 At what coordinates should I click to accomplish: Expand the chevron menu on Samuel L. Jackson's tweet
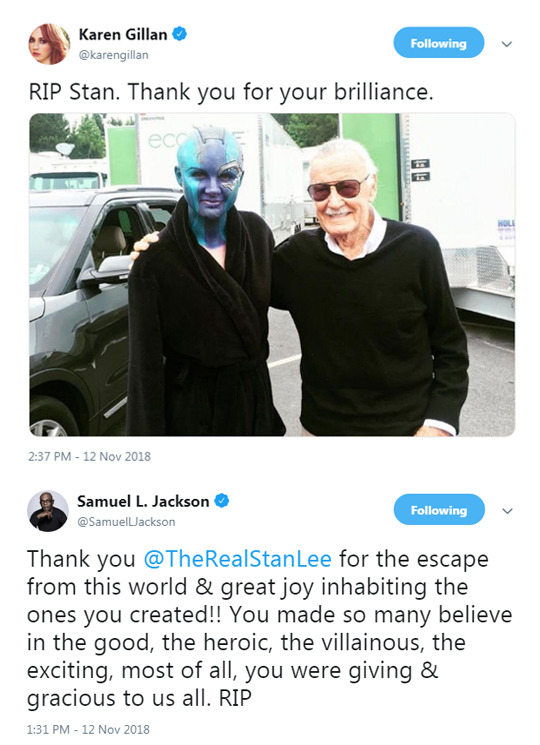click(x=507, y=511)
